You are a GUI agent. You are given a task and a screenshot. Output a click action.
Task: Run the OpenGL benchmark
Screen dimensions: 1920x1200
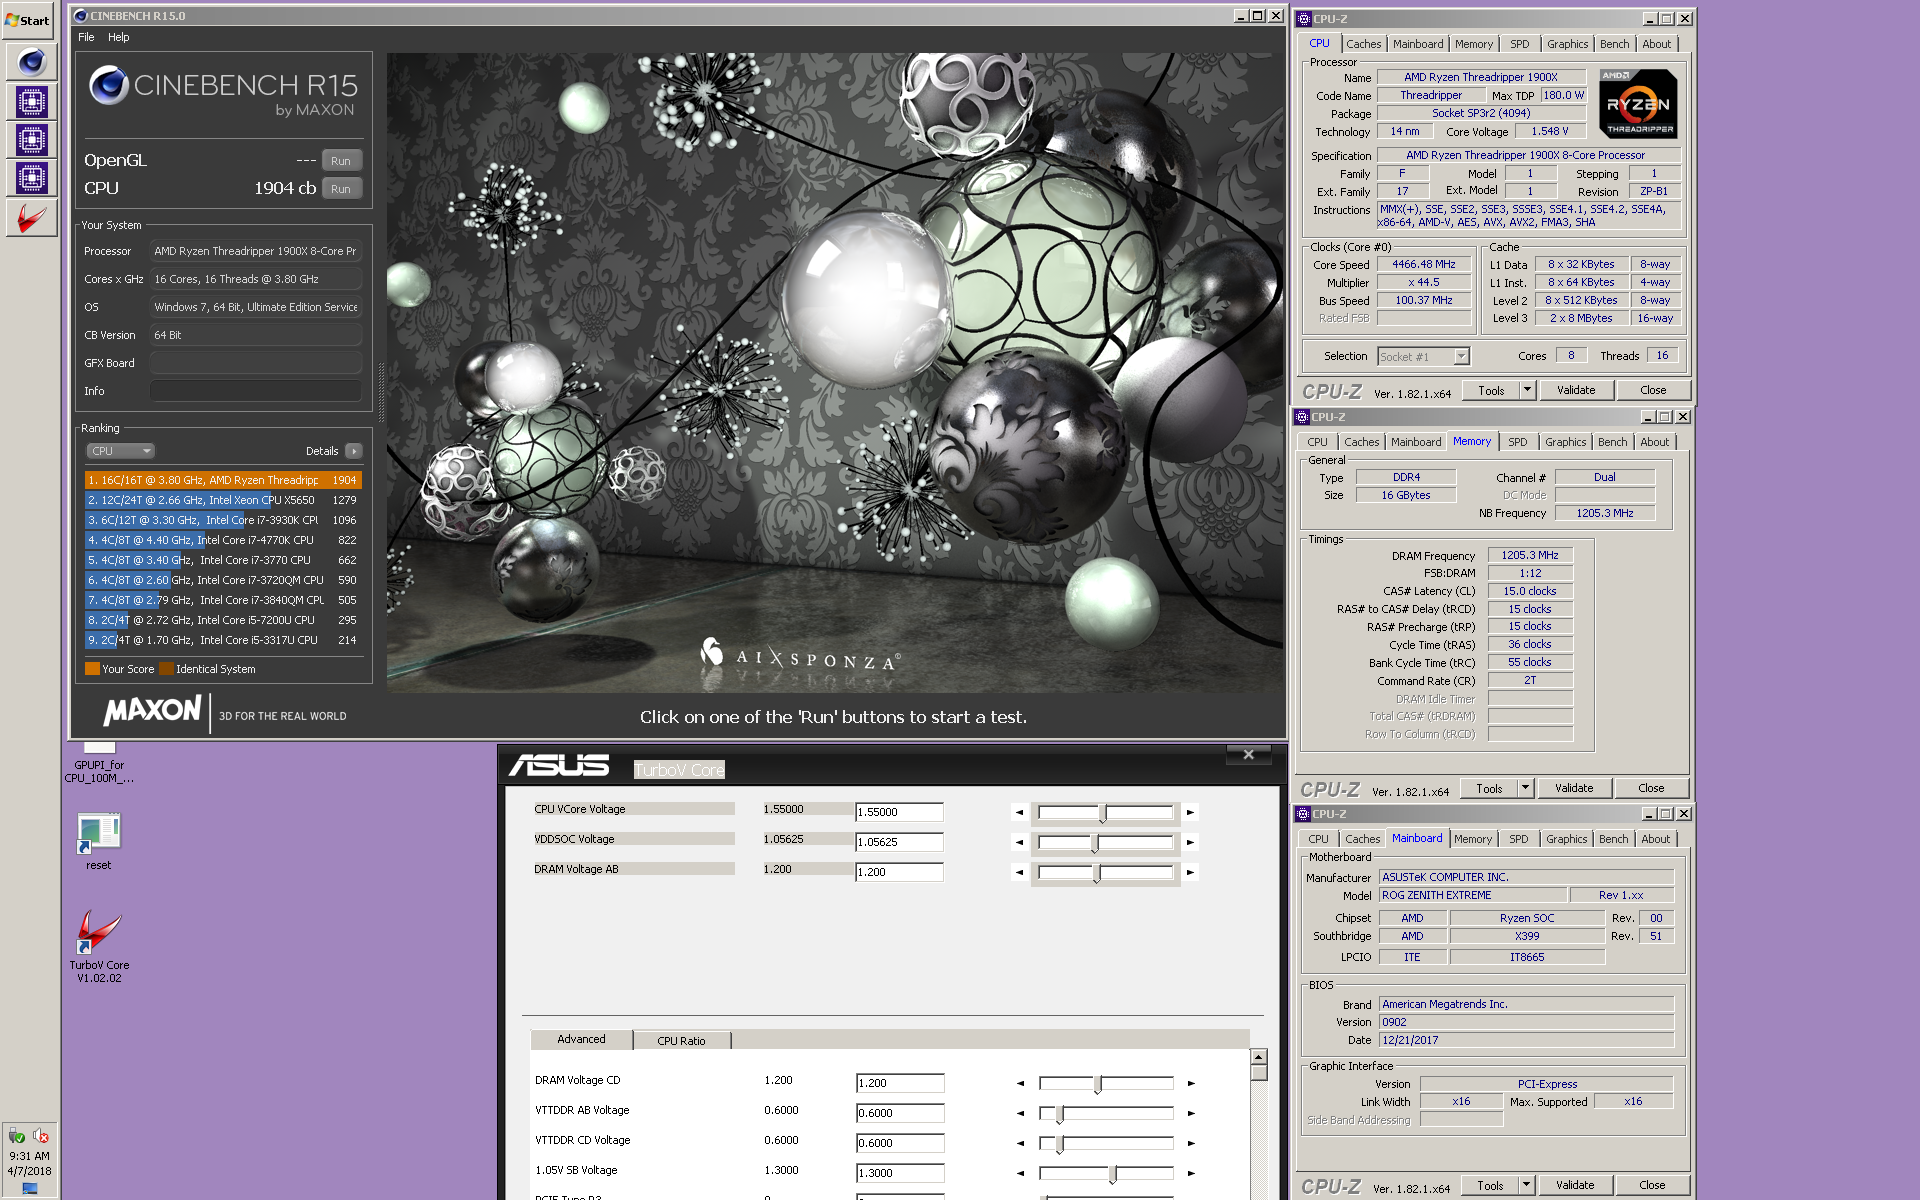341,161
